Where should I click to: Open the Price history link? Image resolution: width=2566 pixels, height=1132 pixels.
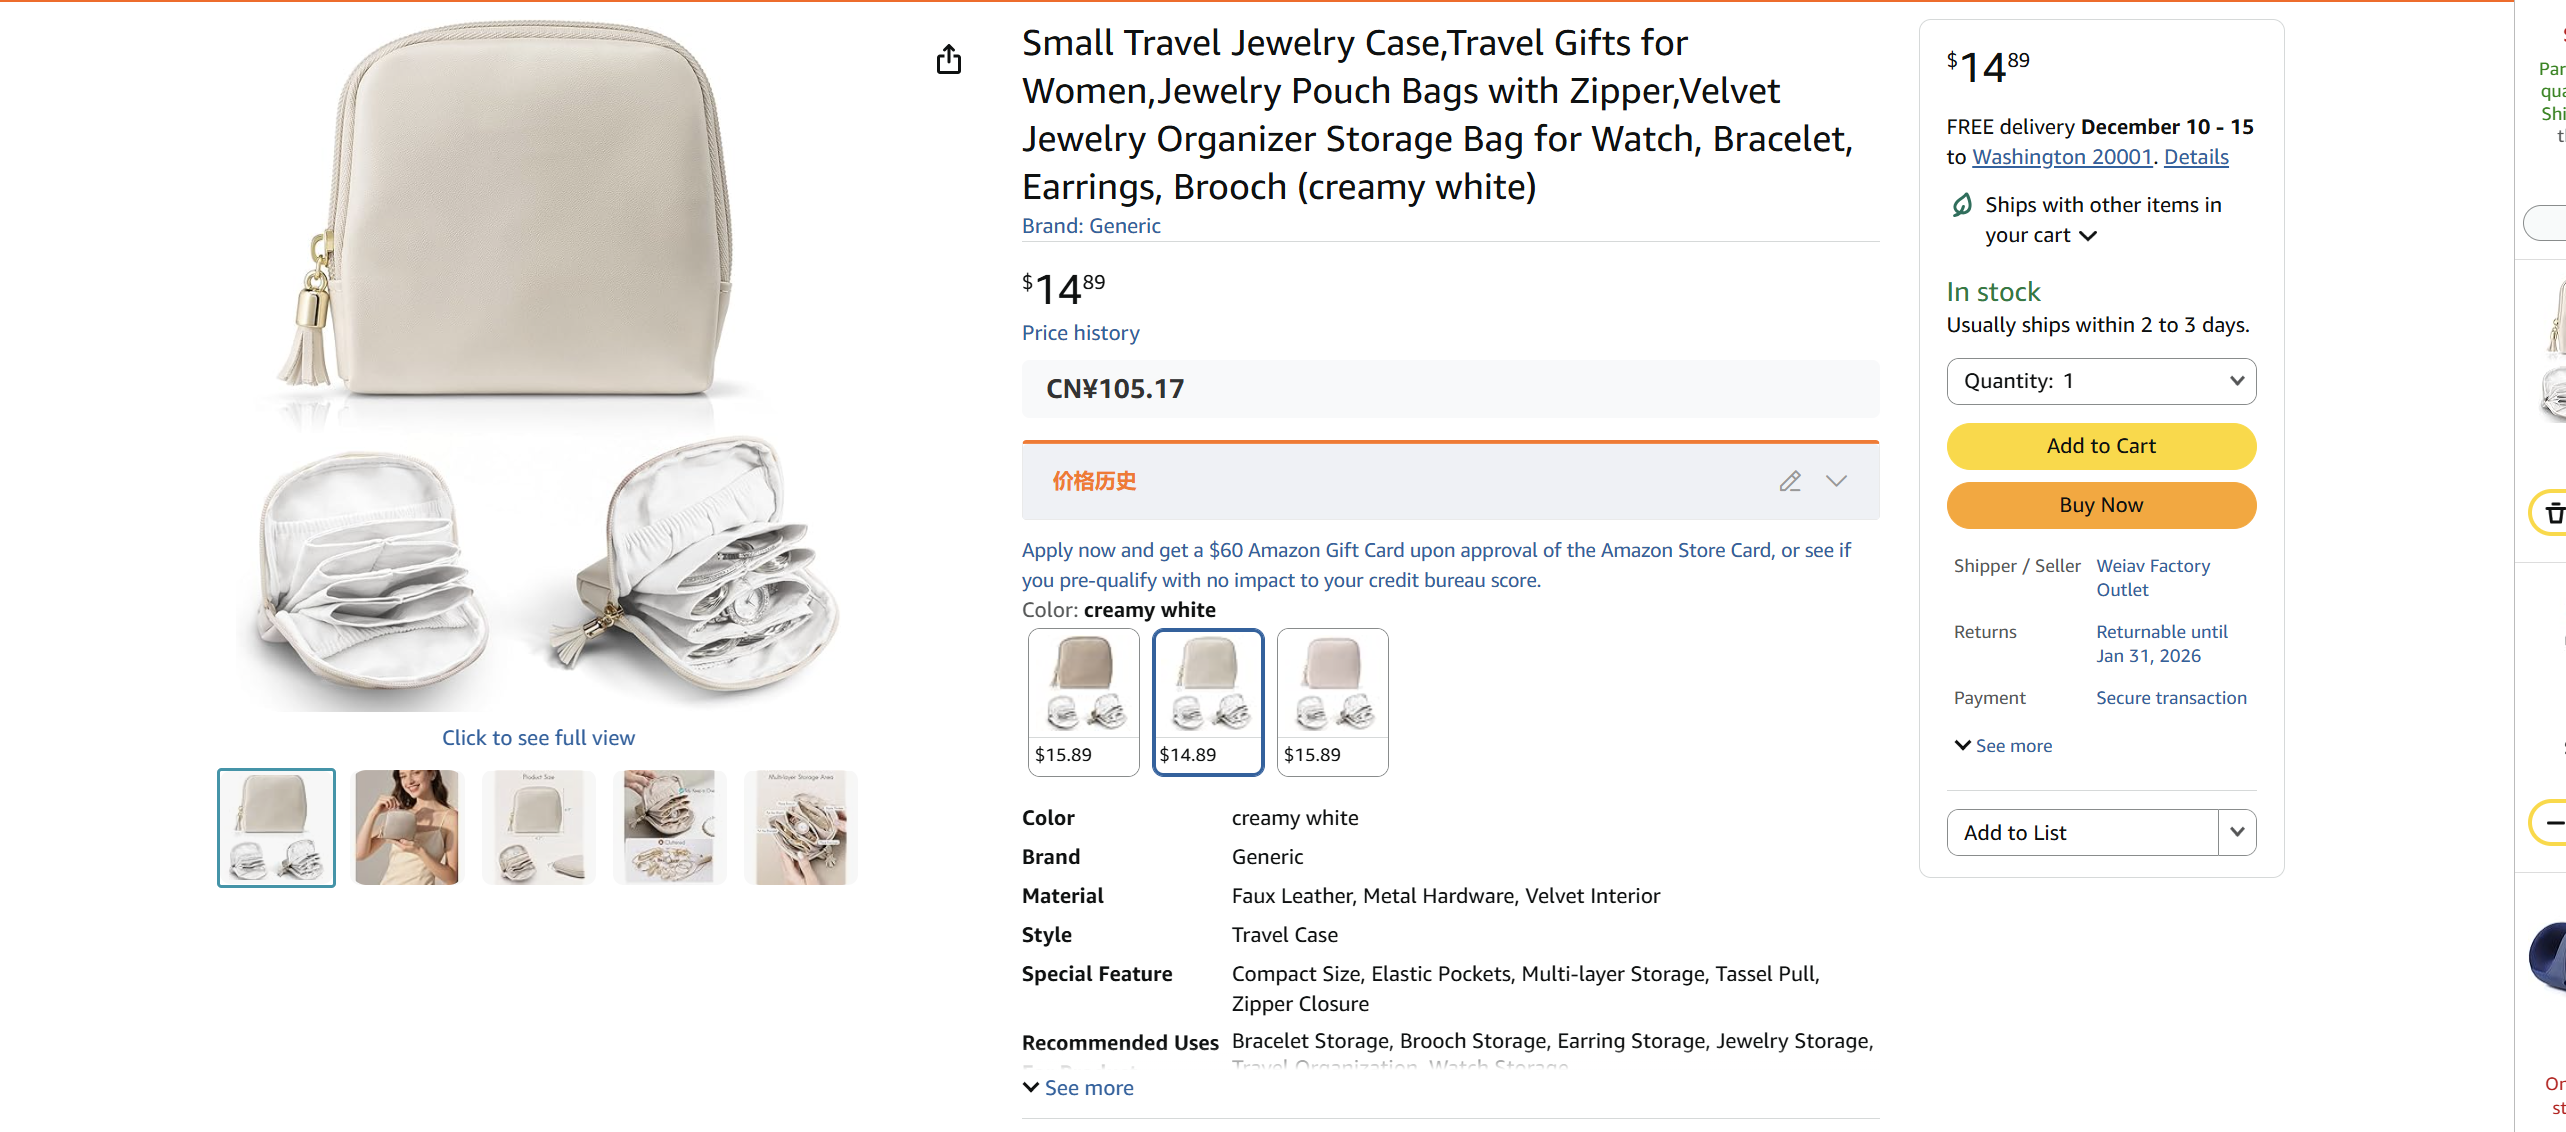1080,333
